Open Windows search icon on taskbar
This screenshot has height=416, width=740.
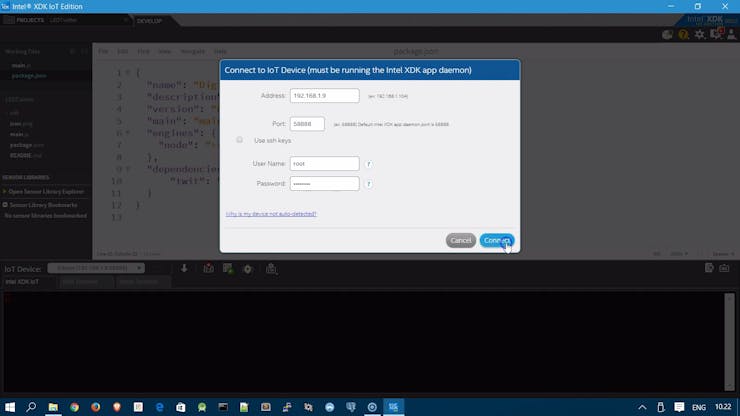pyautogui.click(x=31, y=407)
